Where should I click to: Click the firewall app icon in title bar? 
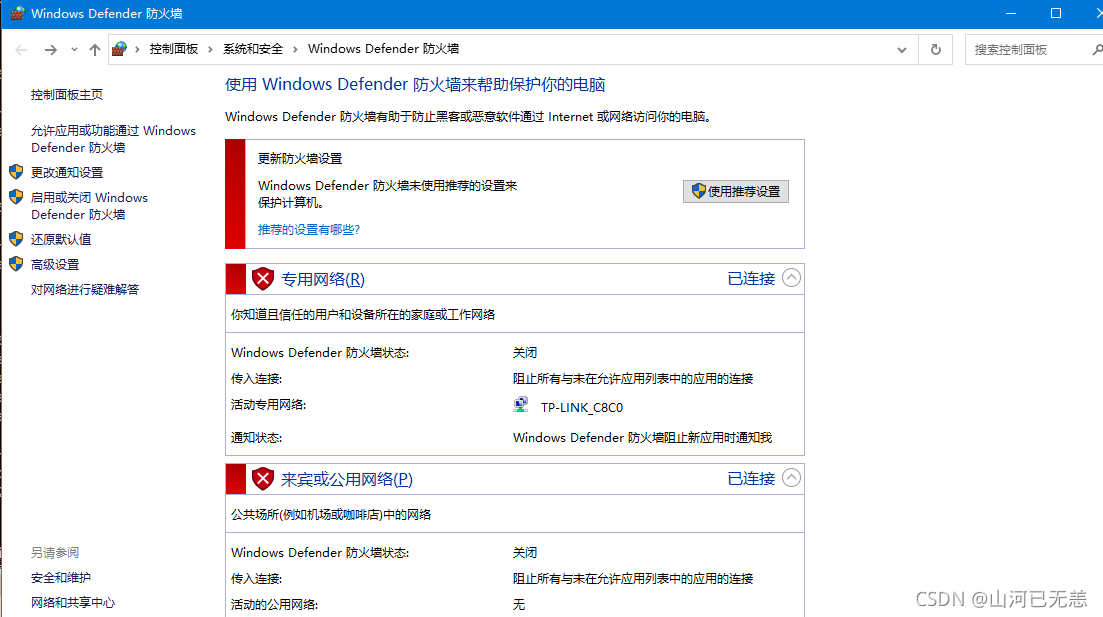(17, 13)
